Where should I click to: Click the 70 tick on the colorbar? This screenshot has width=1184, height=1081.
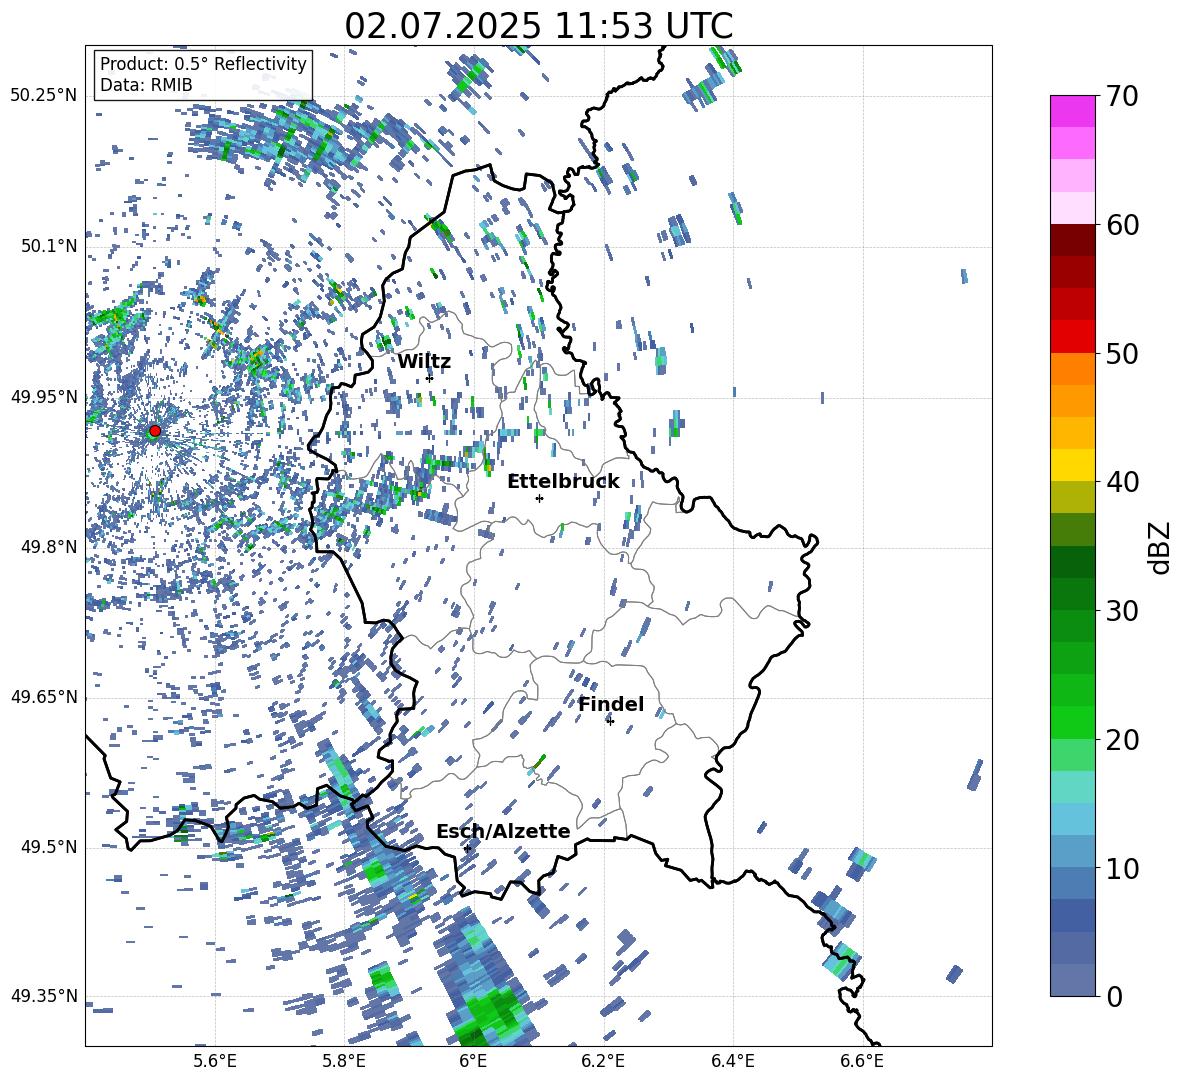pyautogui.click(x=1122, y=97)
